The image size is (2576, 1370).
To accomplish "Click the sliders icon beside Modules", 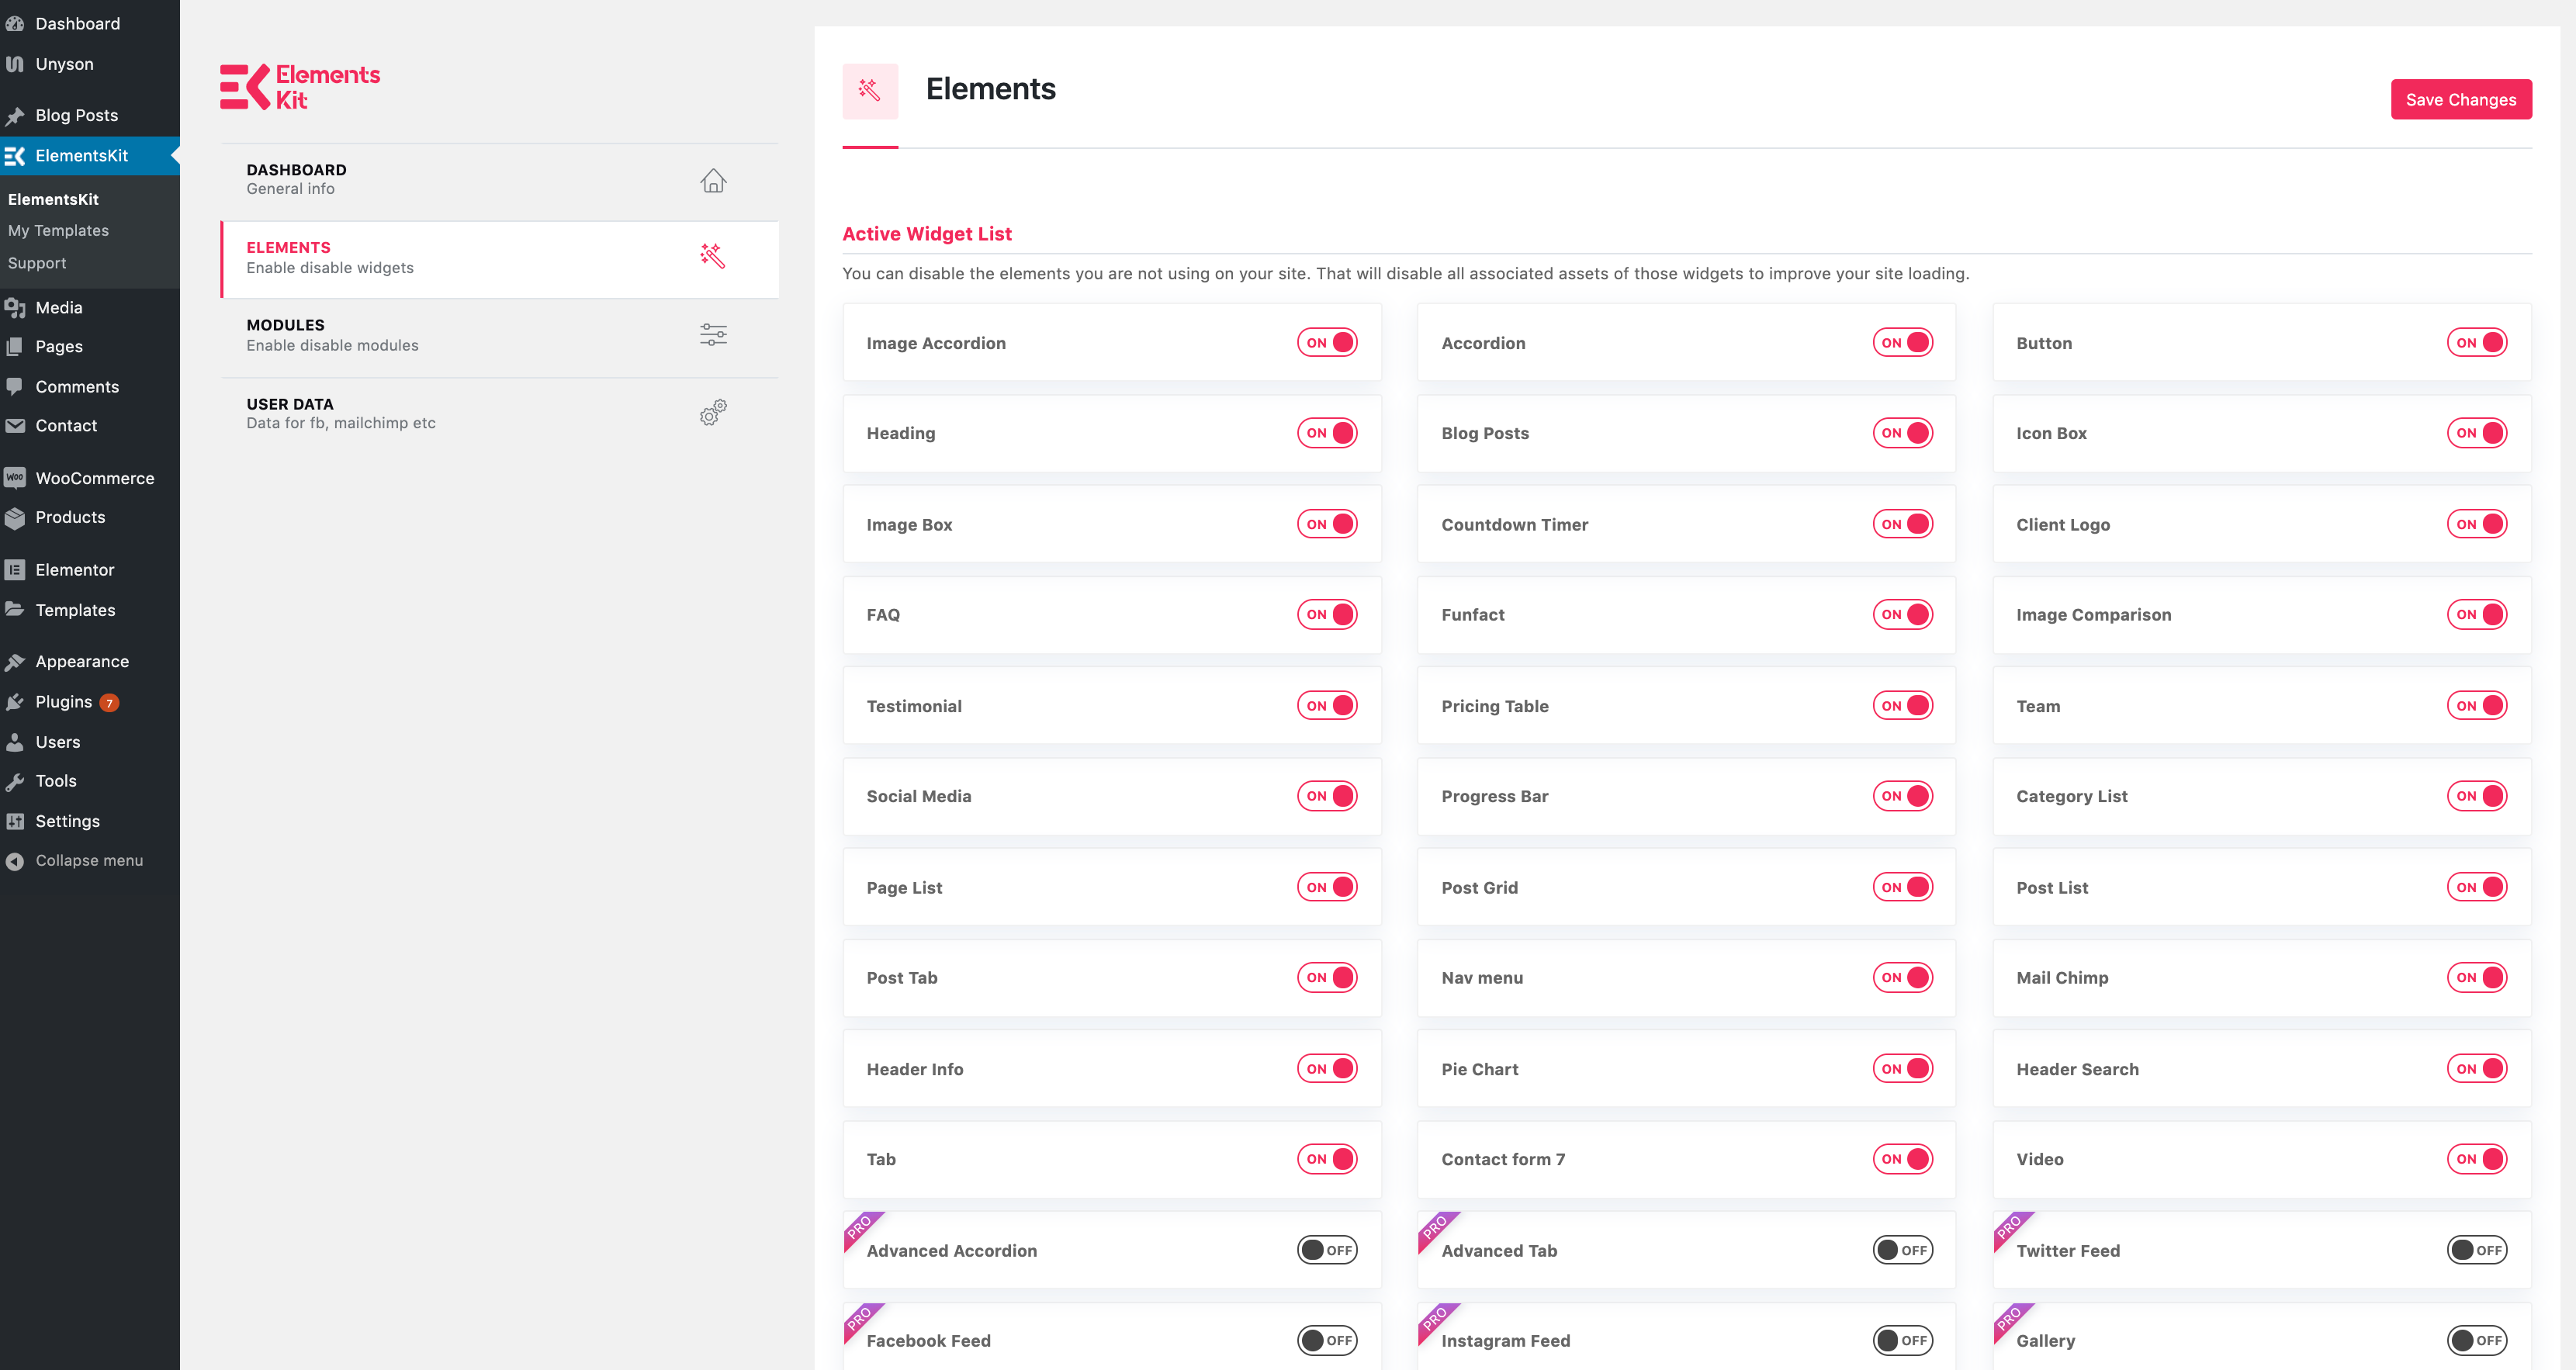I will point(712,335).
